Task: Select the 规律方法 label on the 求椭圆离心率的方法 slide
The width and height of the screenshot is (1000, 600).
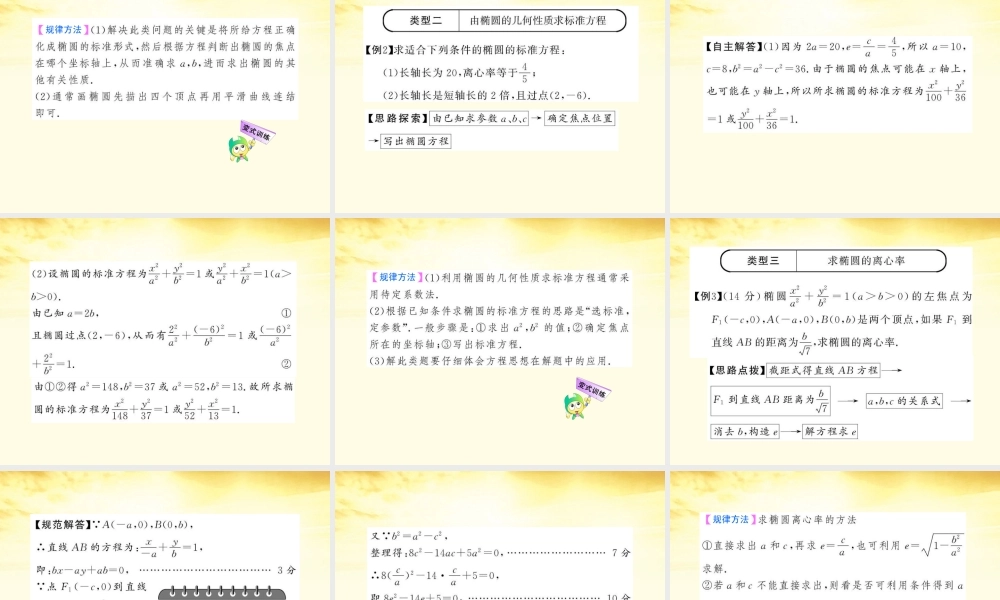Action: click(730, 520)
